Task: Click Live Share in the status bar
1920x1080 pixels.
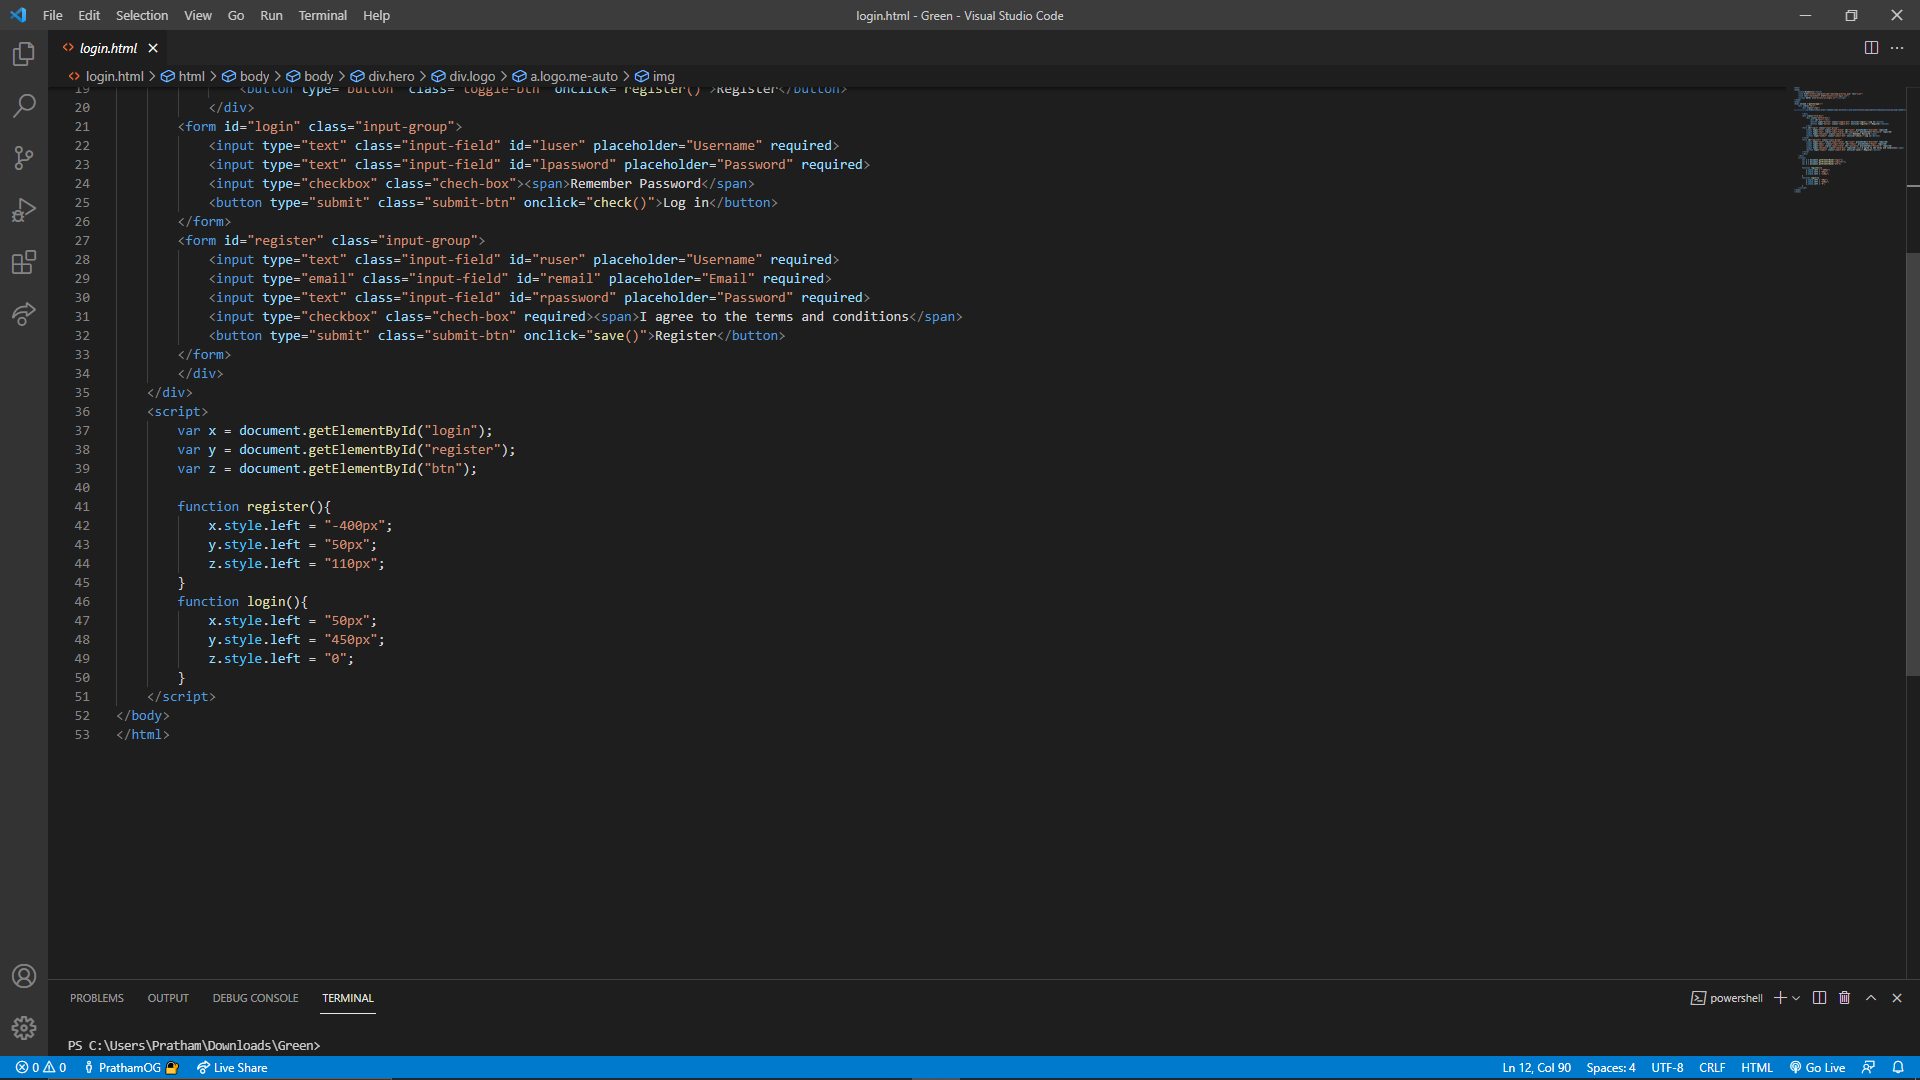Action: tap(232, 1067)
